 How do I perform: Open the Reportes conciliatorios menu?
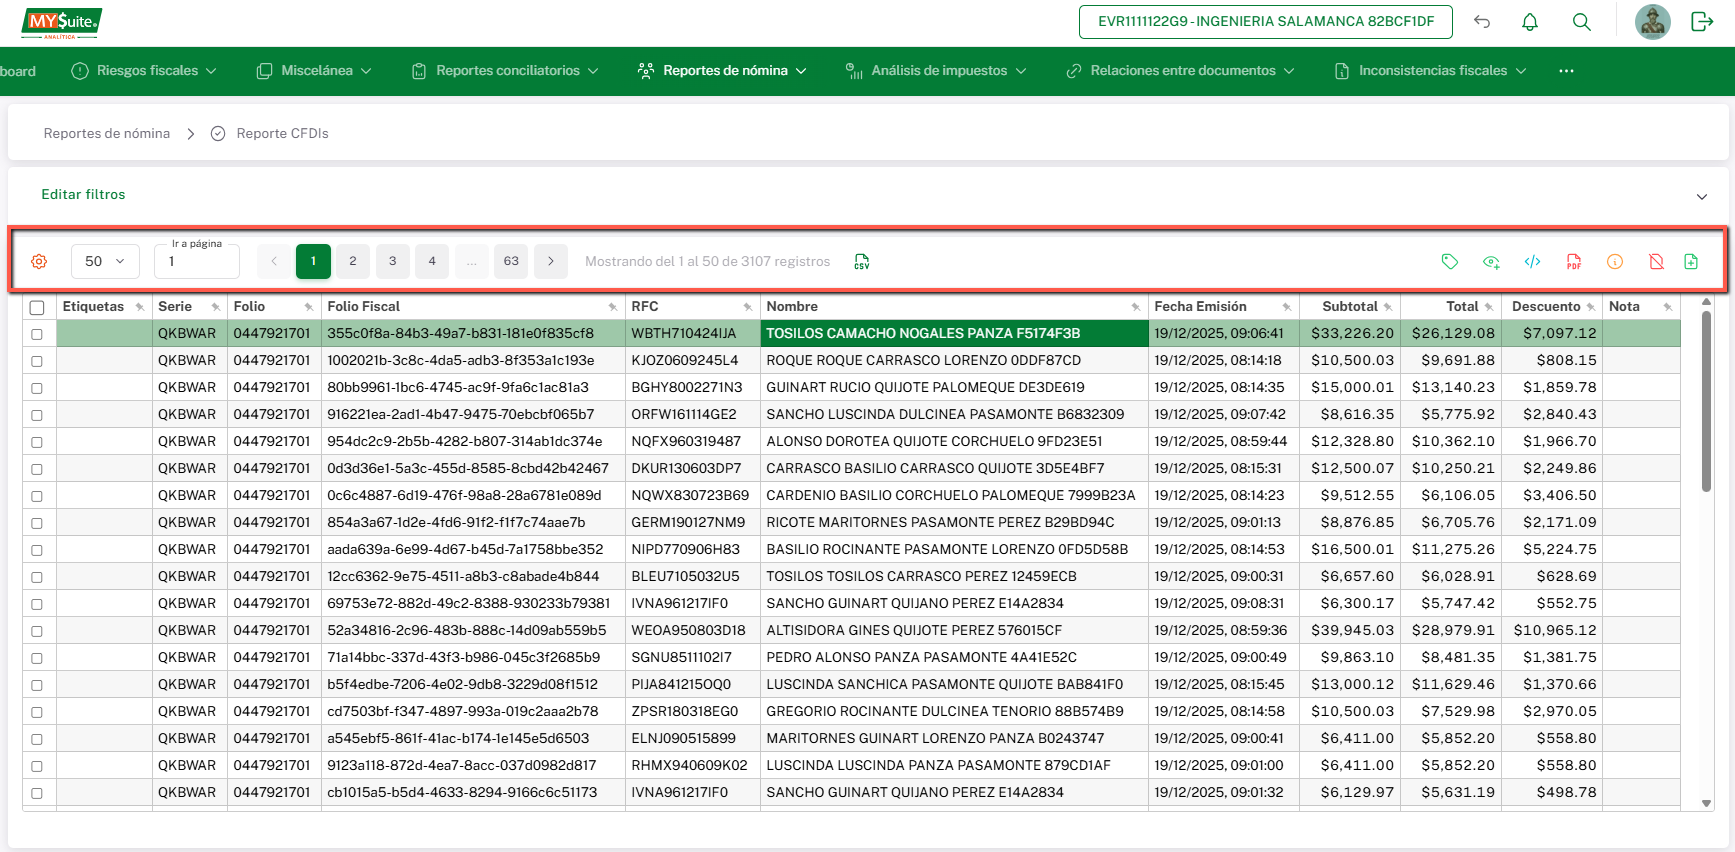pyautogui.click(x=506, y=71)
